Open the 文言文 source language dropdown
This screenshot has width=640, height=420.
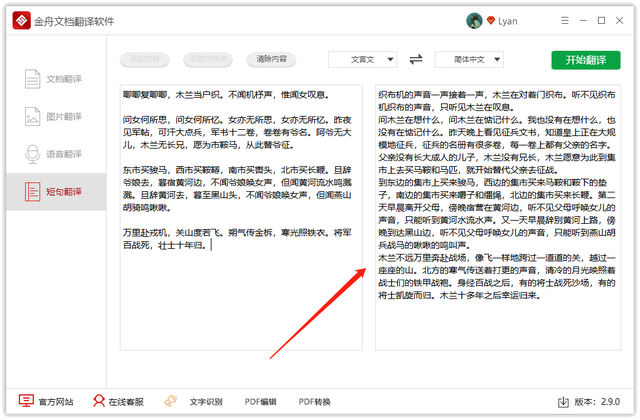click(362, 60)
